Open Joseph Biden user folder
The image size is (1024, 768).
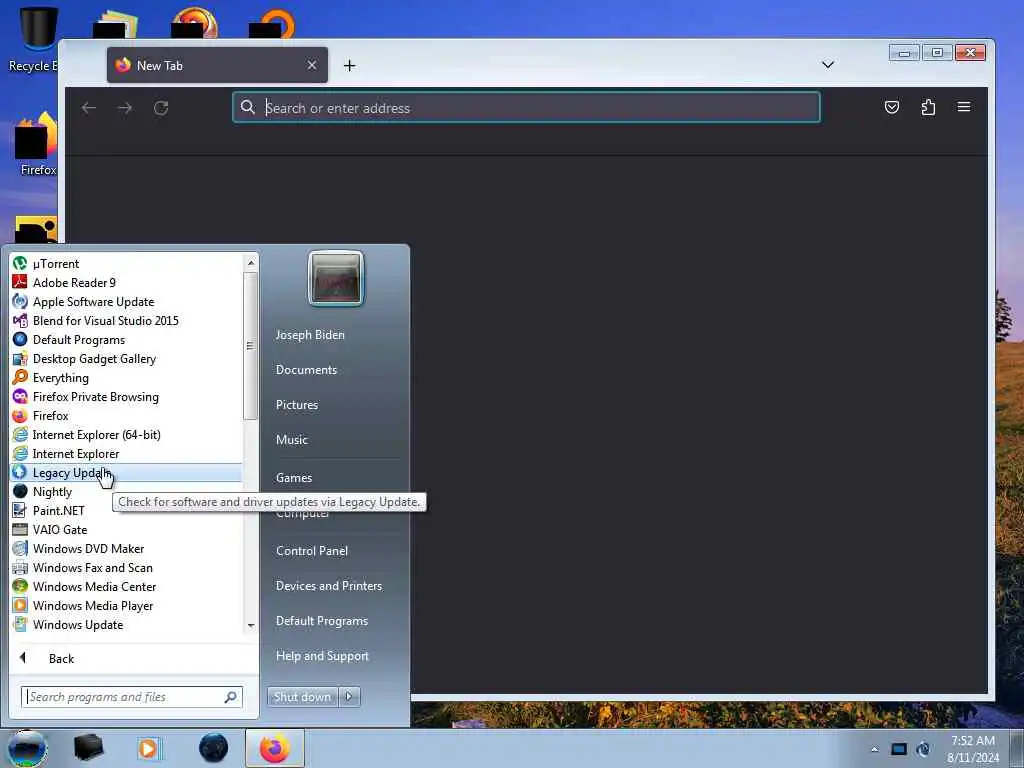310,334
